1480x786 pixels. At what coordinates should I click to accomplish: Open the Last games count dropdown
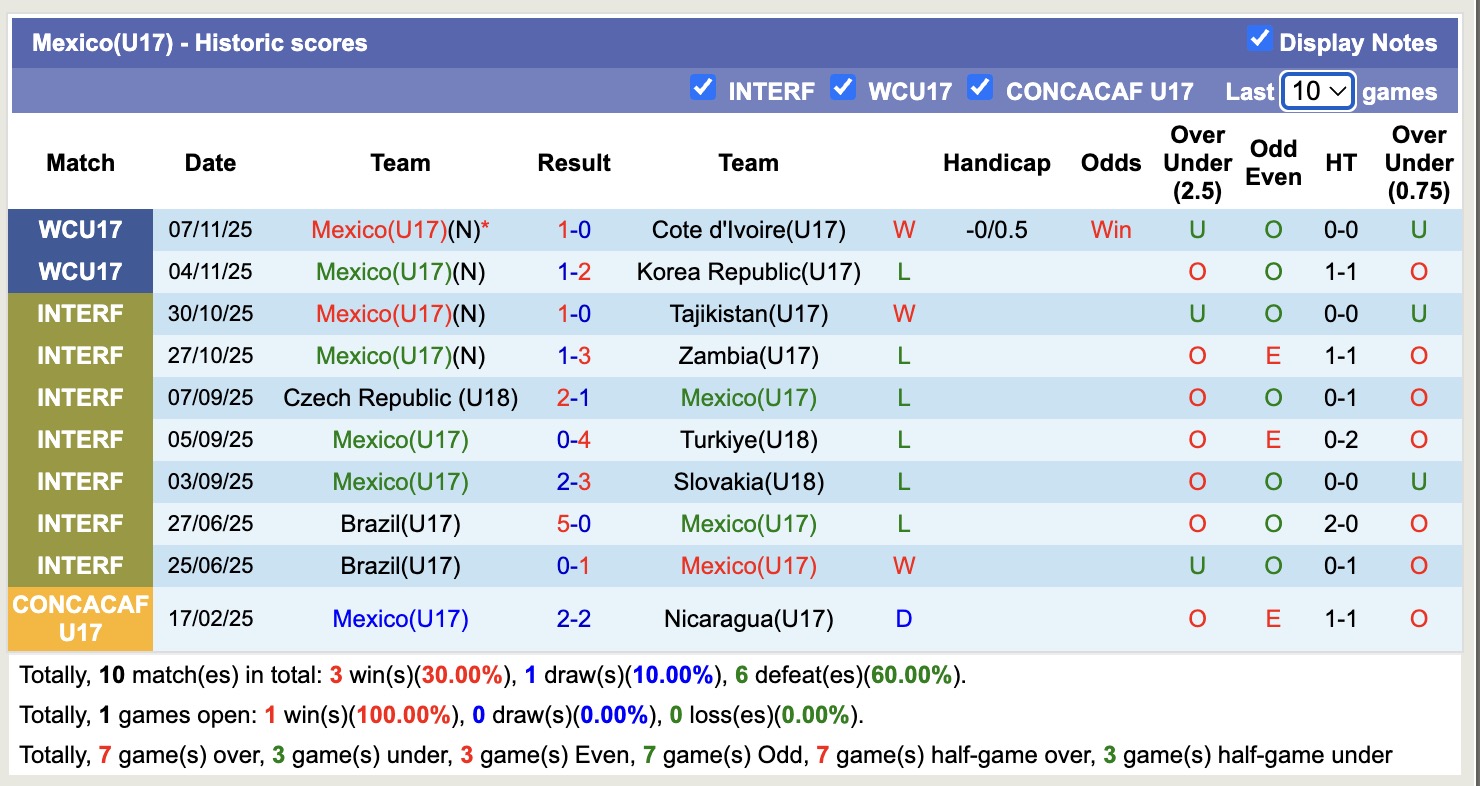click(1317, 92)
